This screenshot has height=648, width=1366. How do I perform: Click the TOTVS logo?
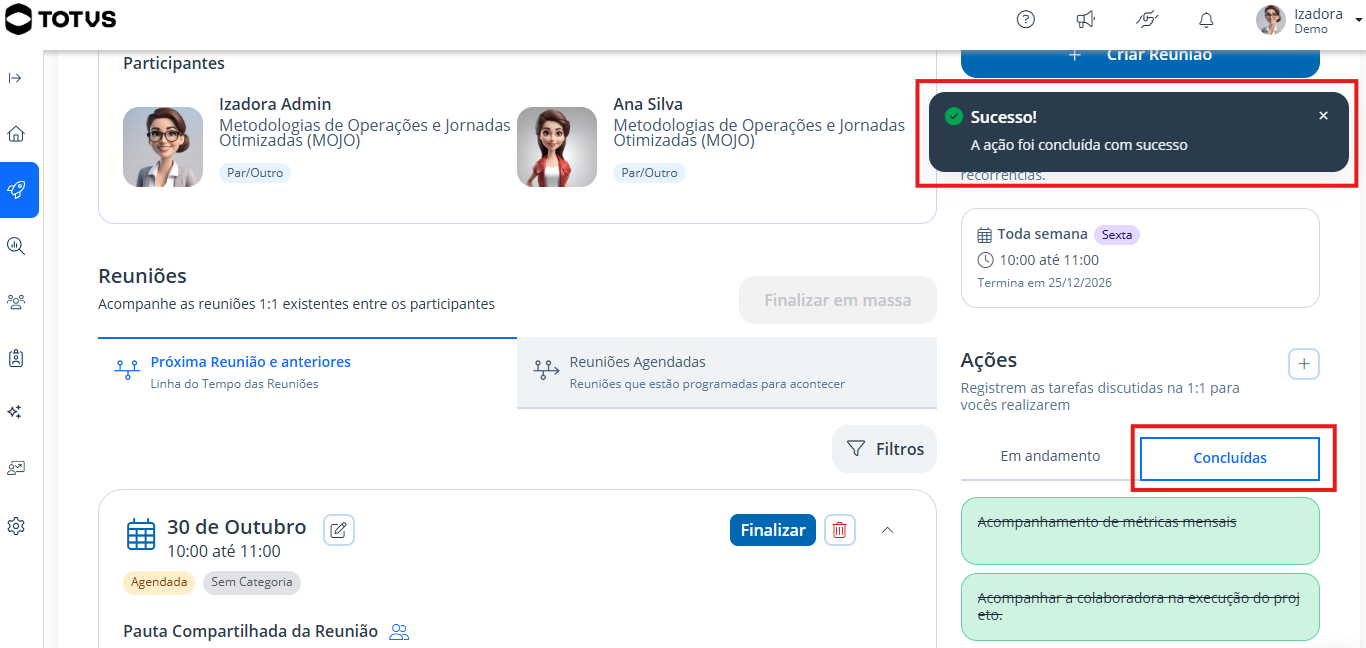tap(61, 19)
